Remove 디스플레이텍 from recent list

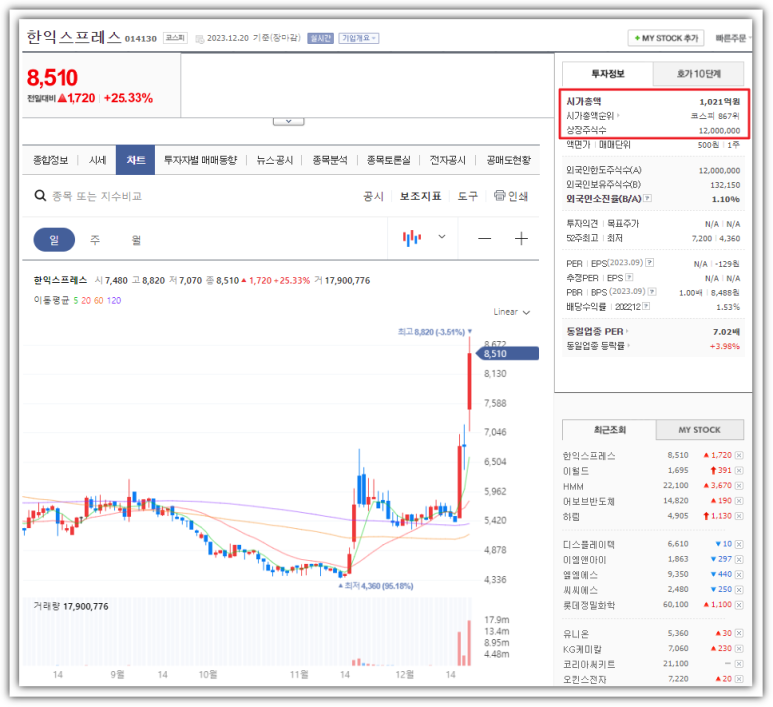click(x=739, y=544)
